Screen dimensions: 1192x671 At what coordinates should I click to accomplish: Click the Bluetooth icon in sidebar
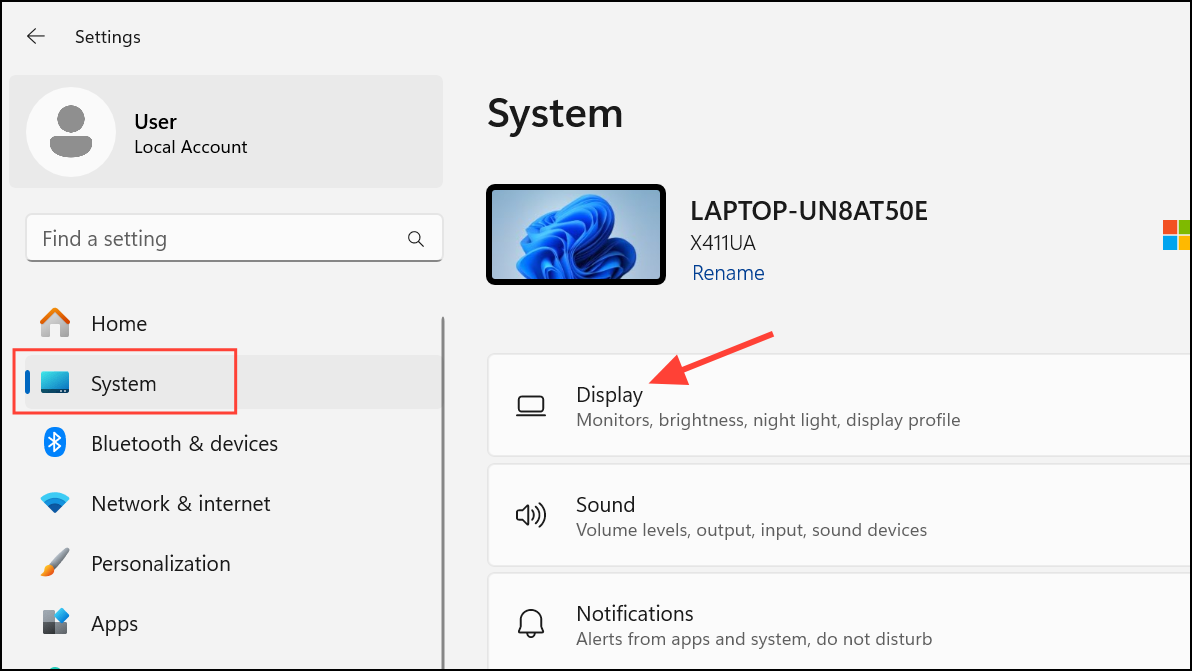[x=55, y=442]
